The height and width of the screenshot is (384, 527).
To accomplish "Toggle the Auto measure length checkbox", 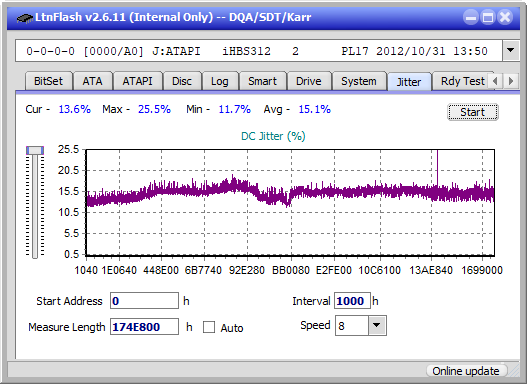I will [209, 327].
